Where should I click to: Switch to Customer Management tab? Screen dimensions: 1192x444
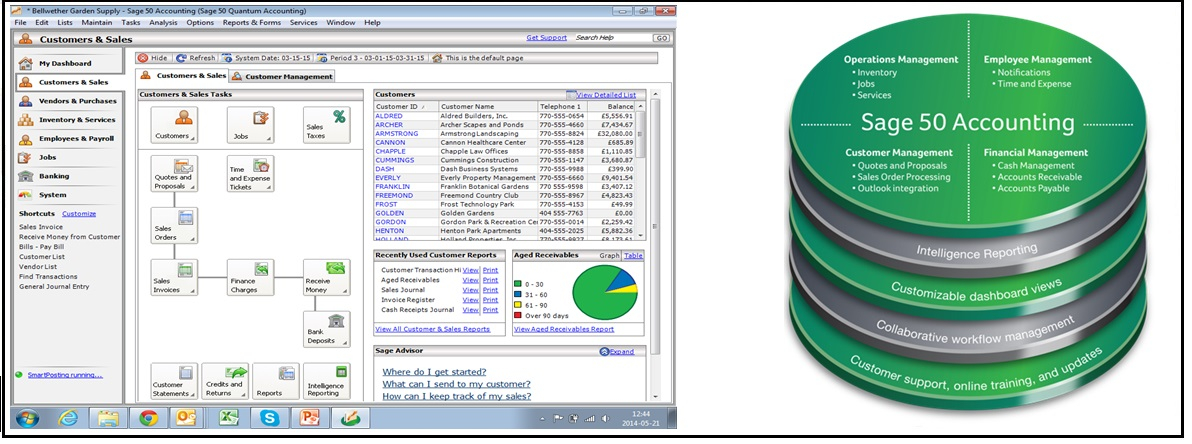tap(283, 76)
